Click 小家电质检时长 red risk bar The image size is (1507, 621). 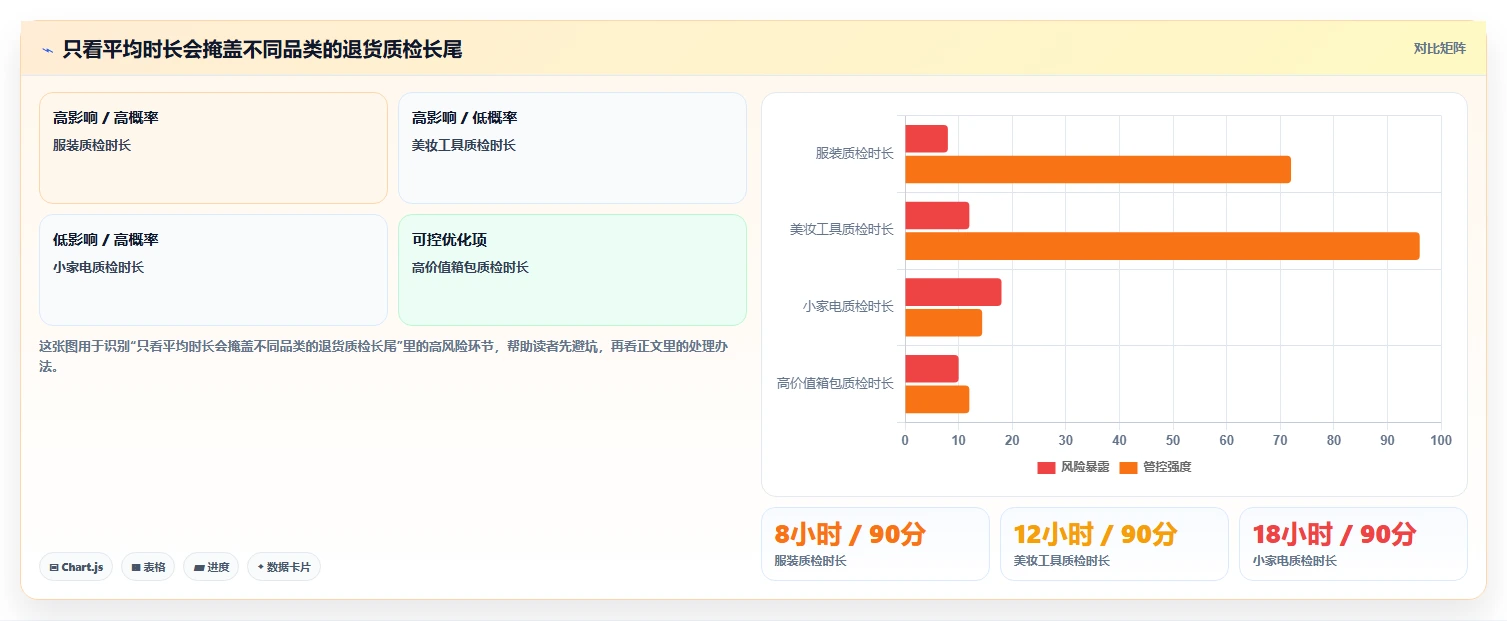953,292
